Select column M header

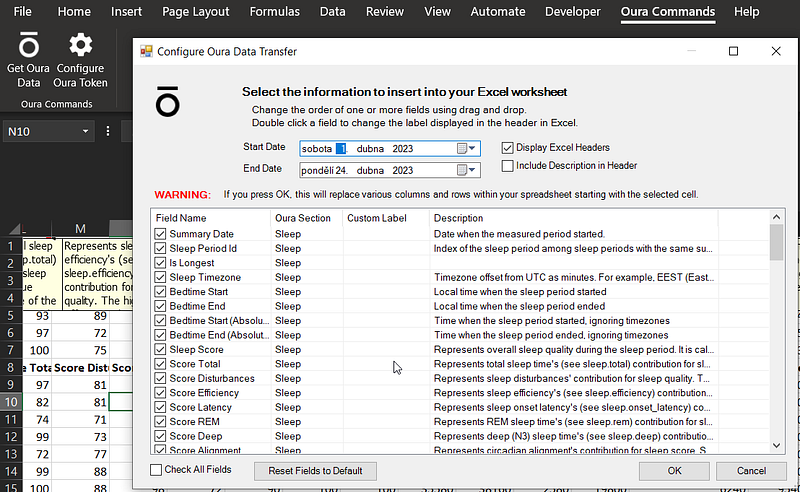coord(80,229)
